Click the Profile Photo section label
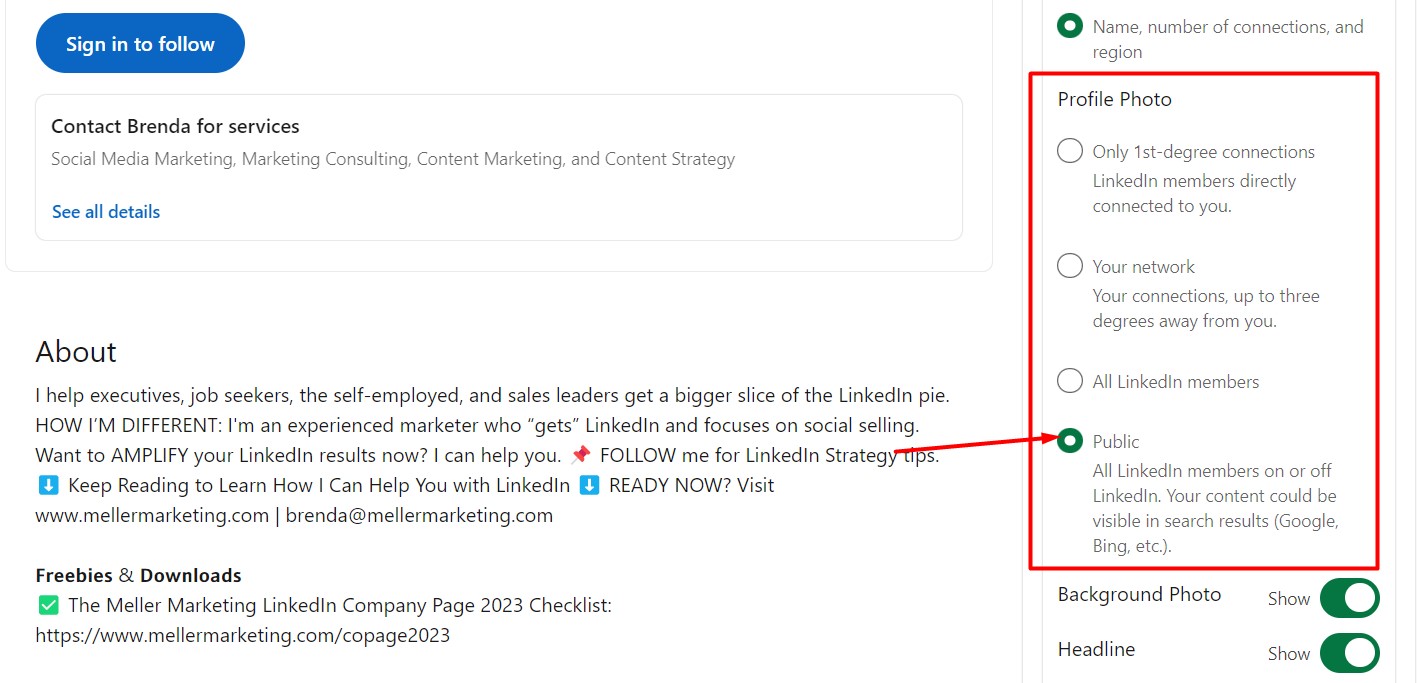 coord(1114,99)
